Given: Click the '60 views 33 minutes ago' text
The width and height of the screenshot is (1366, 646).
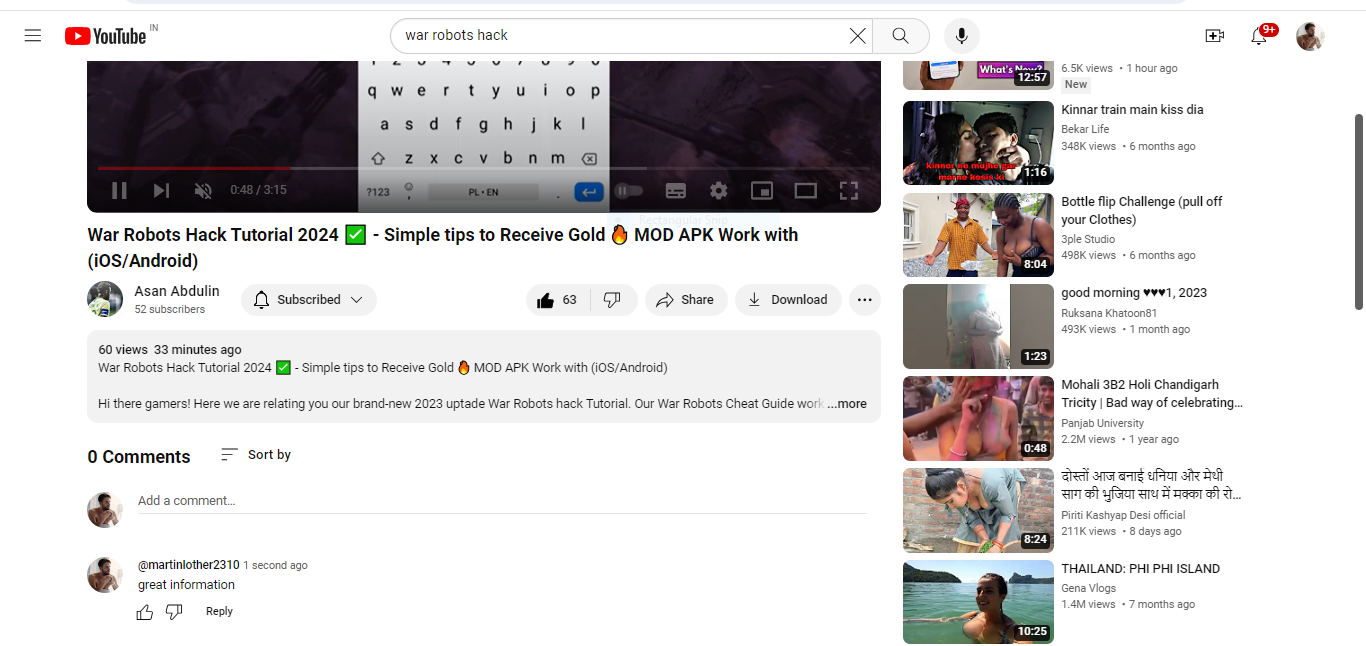Looking at the screenshot, I should (x=170, y=350).
